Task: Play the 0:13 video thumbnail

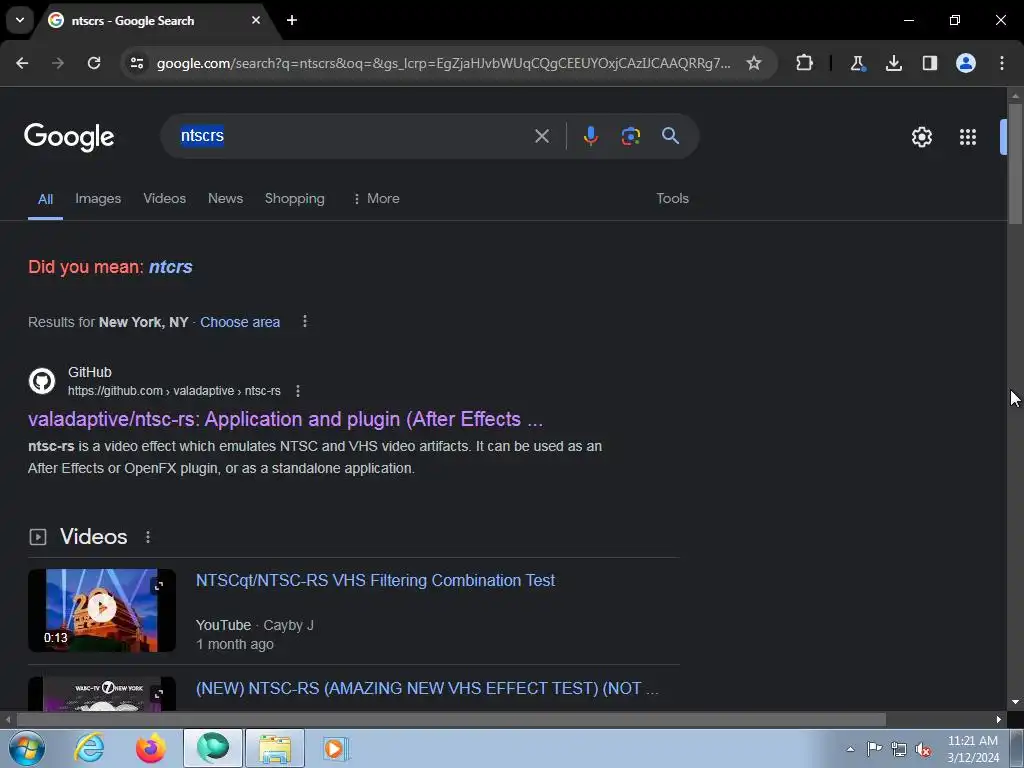Action: [x=102, y=610]
